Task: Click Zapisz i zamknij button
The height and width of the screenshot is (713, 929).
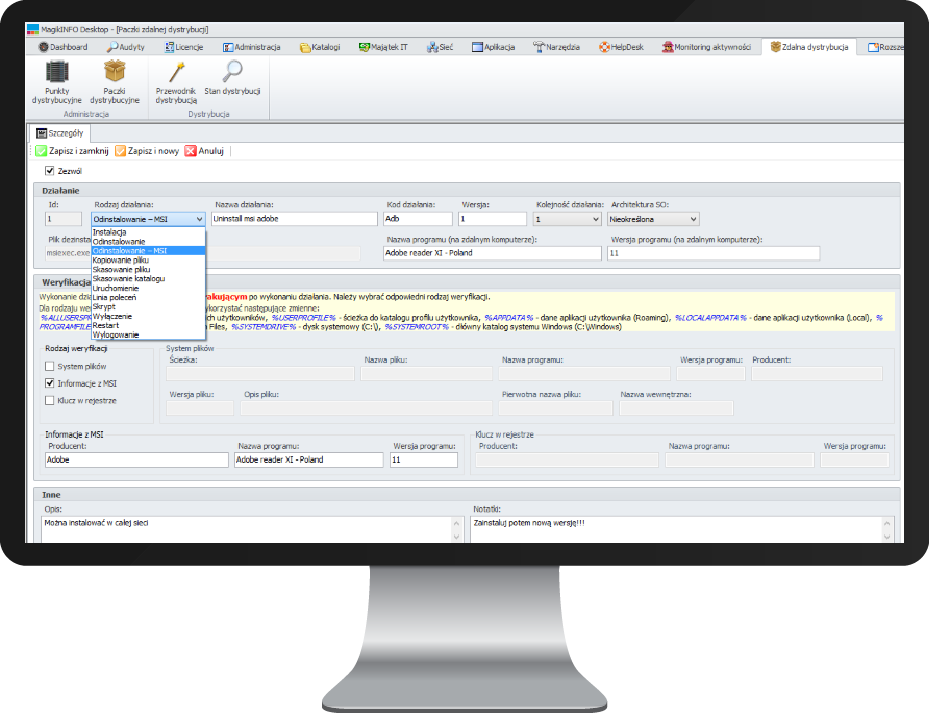Action: [72, 151]
